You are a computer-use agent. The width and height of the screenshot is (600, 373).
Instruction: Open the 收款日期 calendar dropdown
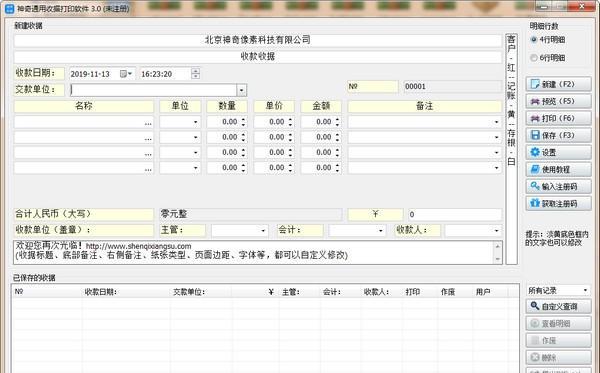(x=126, y=74)
